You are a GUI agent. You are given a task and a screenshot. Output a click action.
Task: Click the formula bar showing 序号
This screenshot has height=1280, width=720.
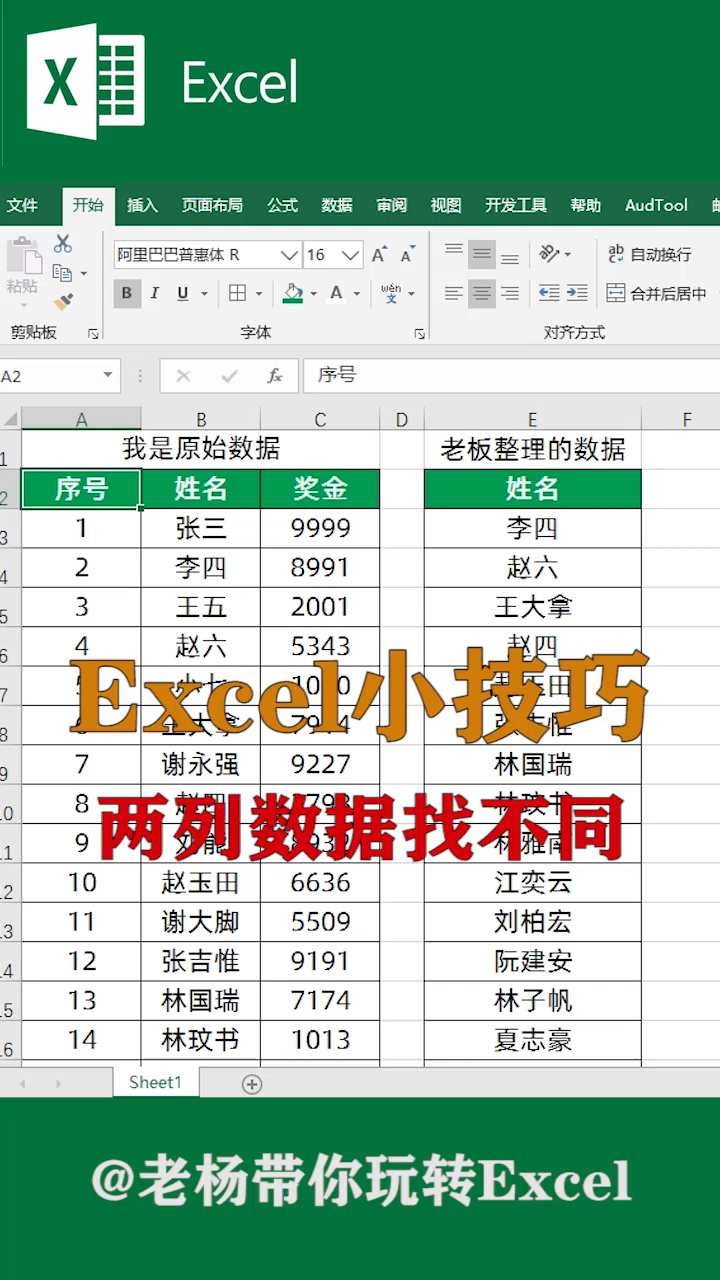511,376
